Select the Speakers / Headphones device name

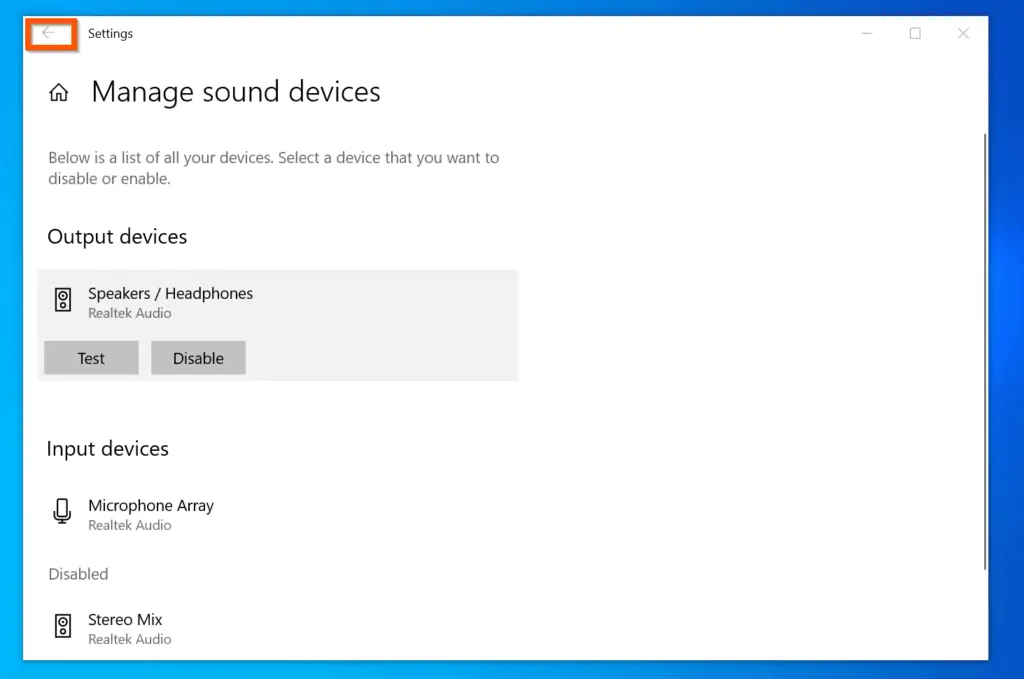(170, 294)
